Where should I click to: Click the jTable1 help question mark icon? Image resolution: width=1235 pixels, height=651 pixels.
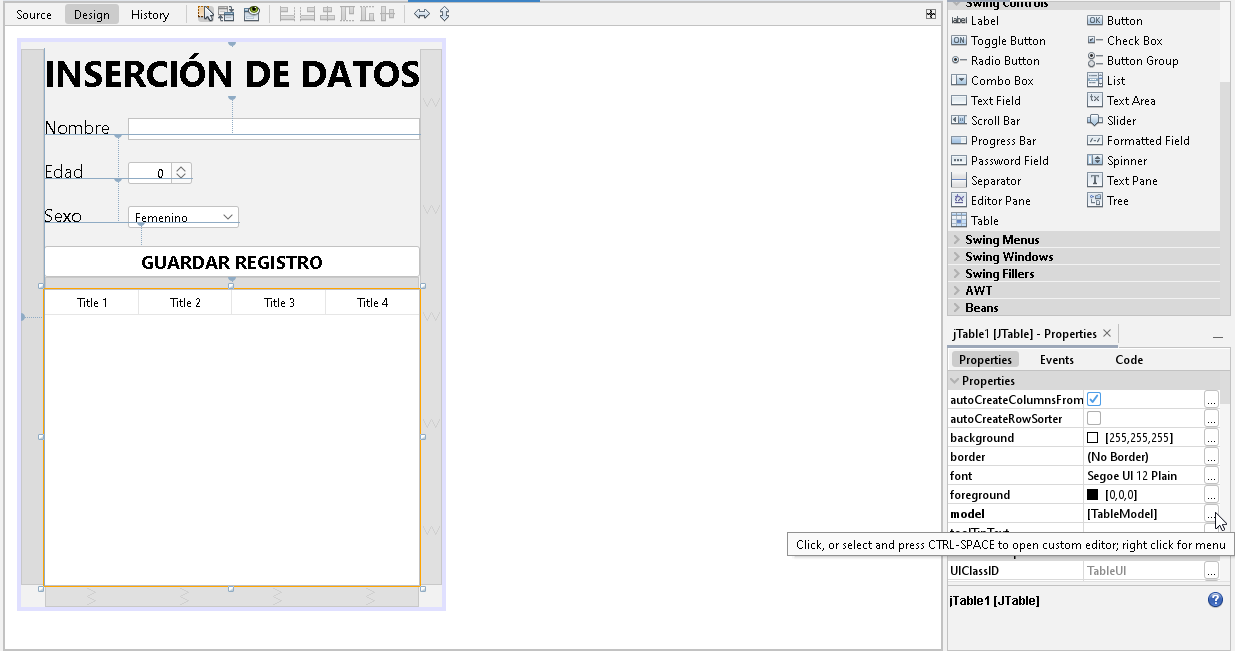[x=1215, y=599]
